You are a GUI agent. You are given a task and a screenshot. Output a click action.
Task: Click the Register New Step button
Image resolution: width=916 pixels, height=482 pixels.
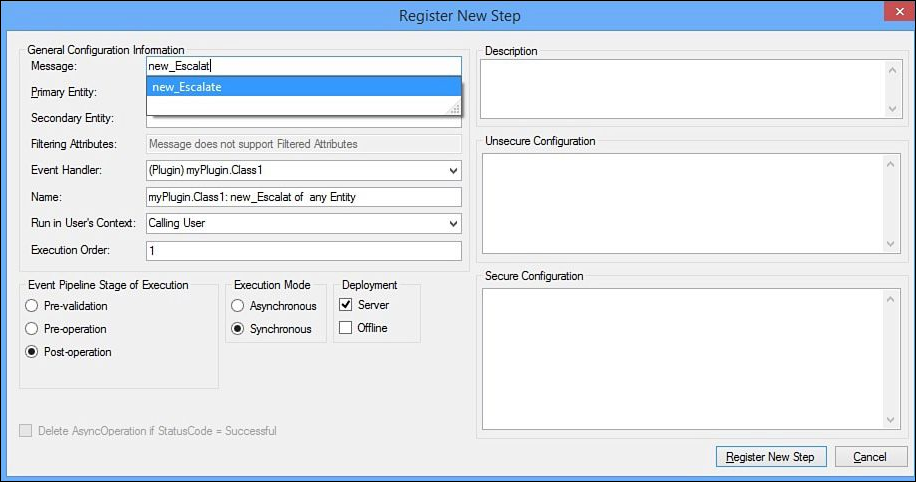point(771,457)
